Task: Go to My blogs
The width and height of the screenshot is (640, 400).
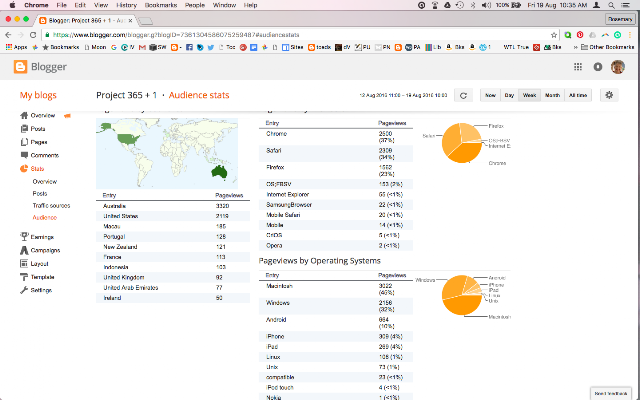Action: click(x=38, y=95)
